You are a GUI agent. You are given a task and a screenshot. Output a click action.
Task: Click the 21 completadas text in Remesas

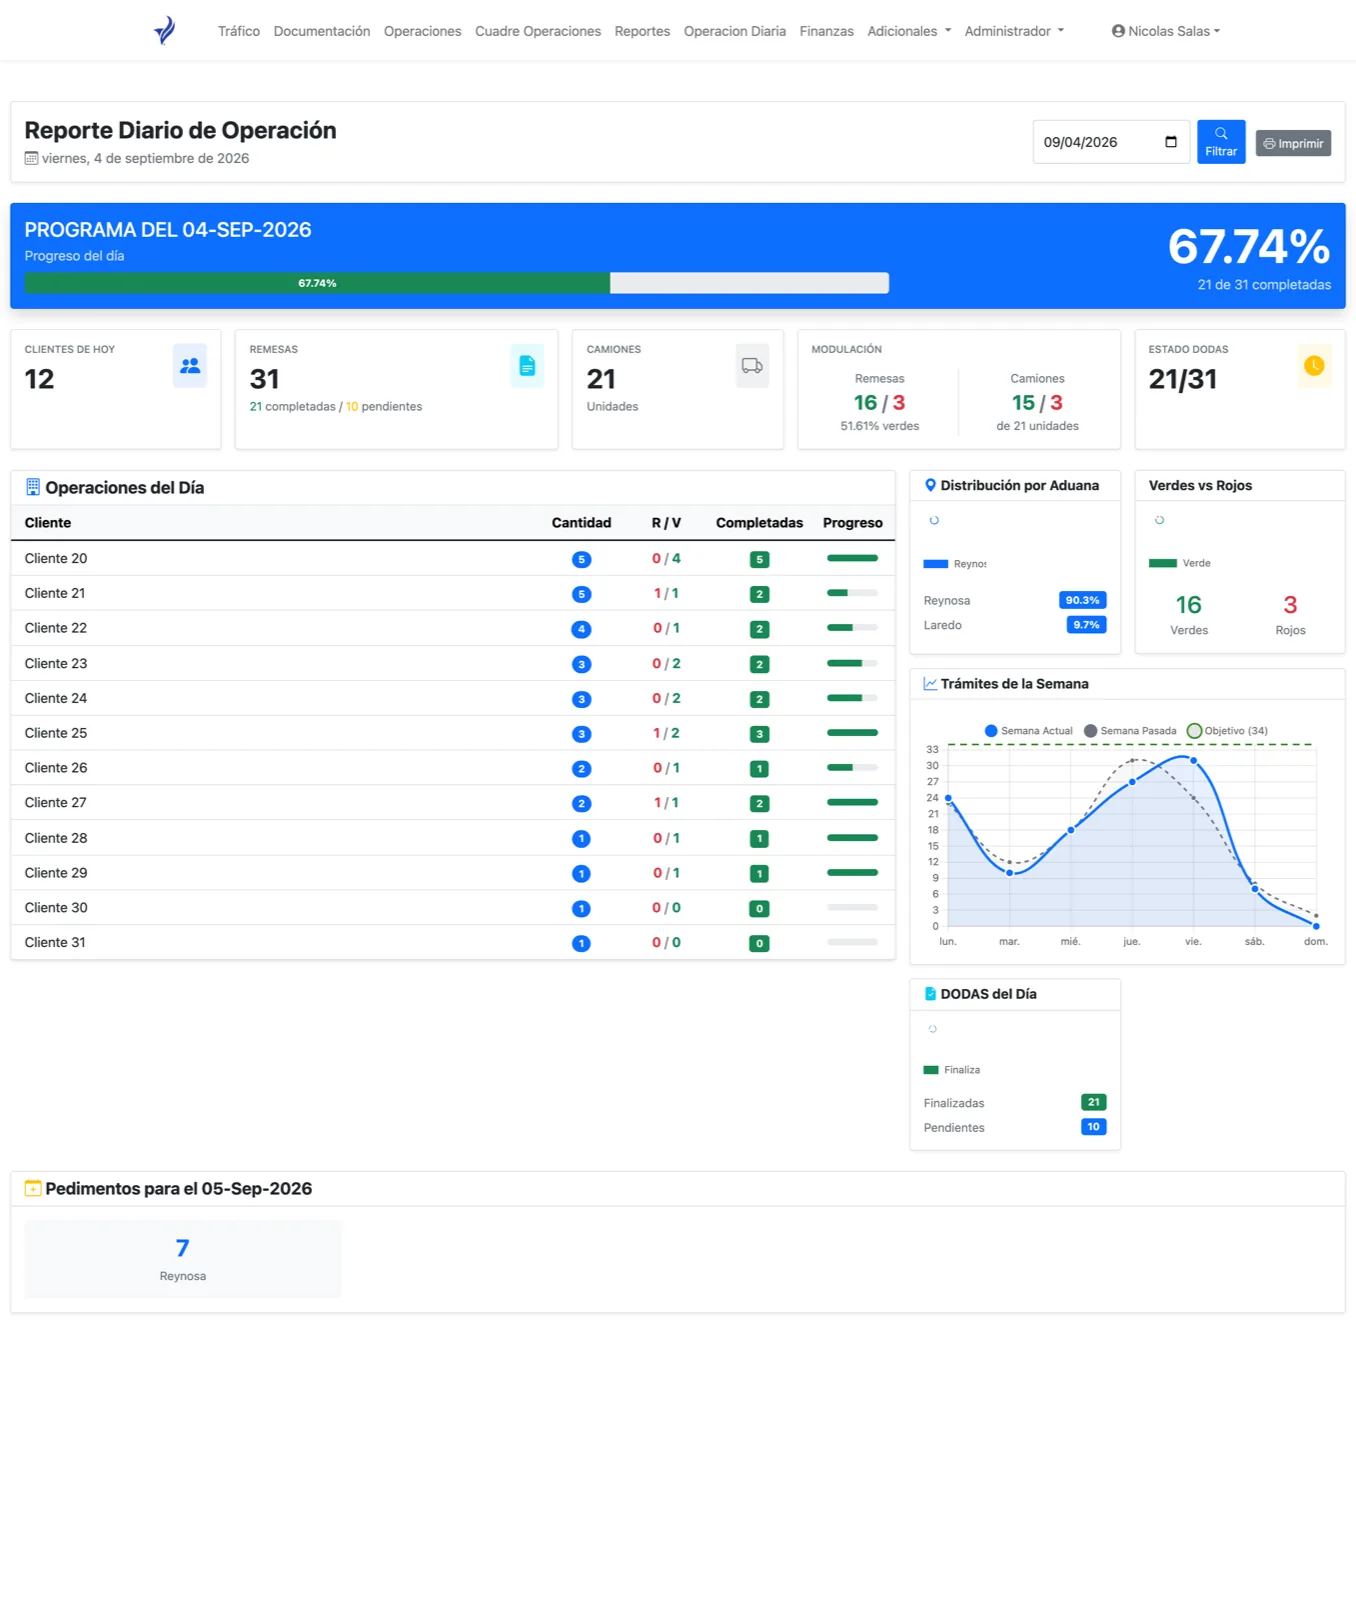pyautogui.click(x=293, y=406)
